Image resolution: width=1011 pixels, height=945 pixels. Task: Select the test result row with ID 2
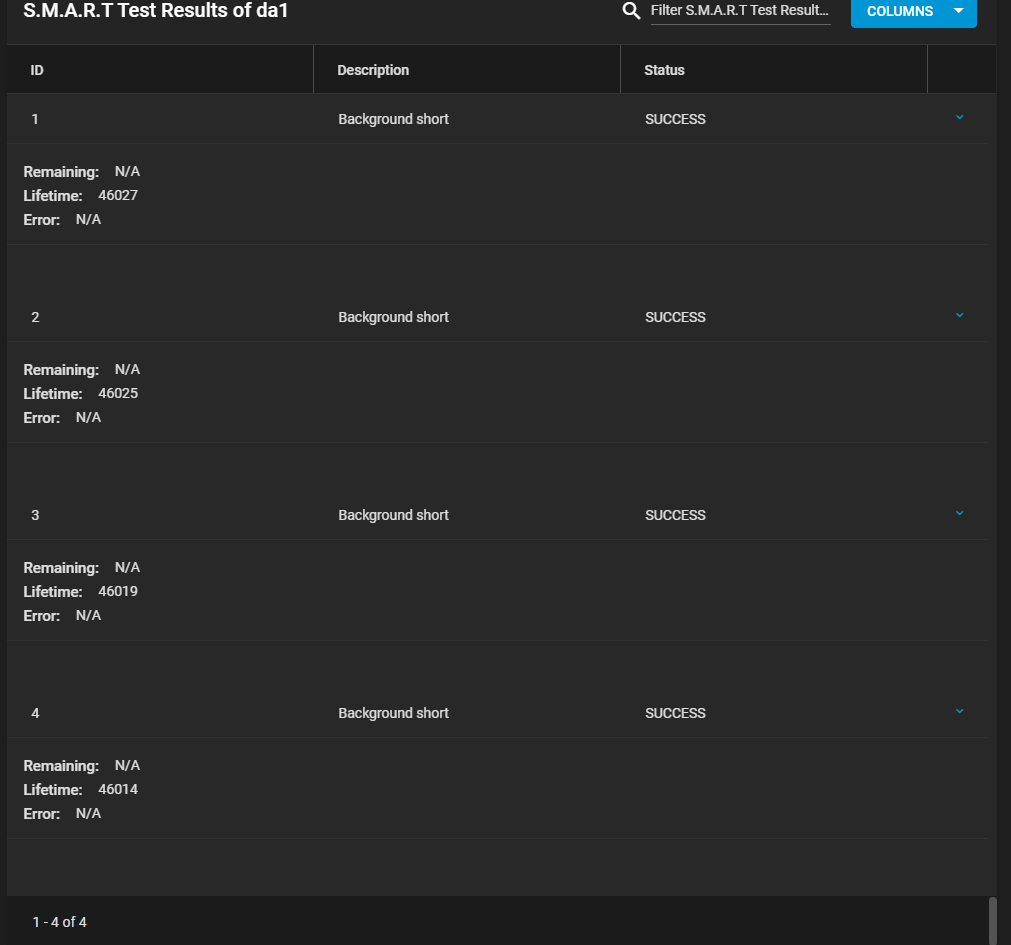(35, 317)
